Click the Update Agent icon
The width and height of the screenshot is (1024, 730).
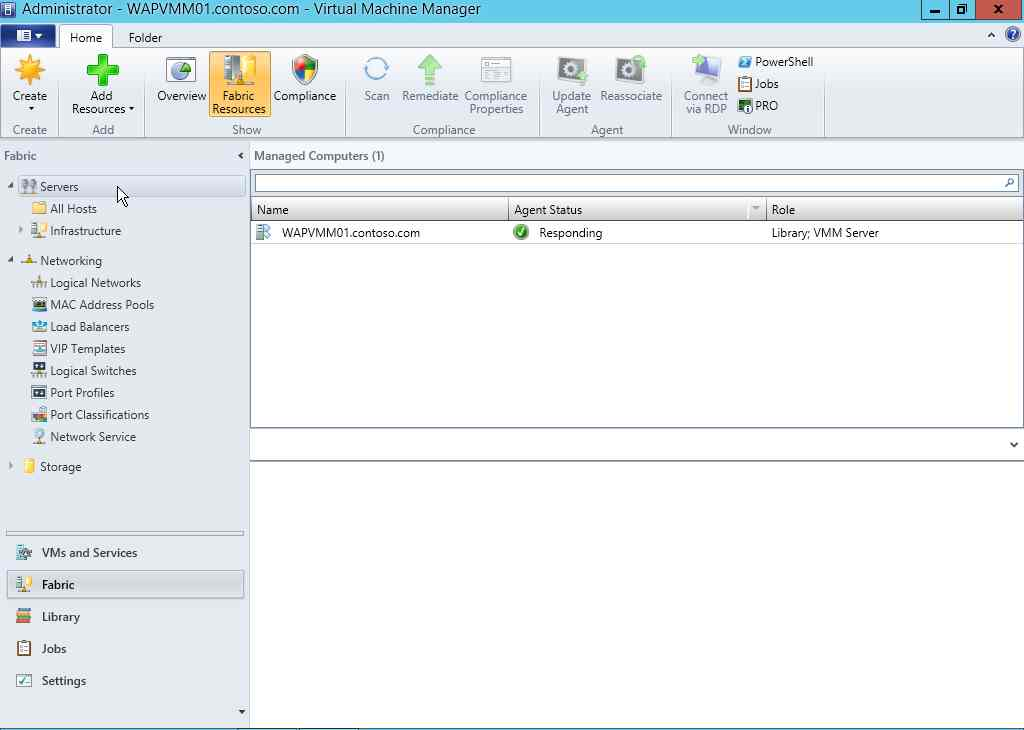571,71
